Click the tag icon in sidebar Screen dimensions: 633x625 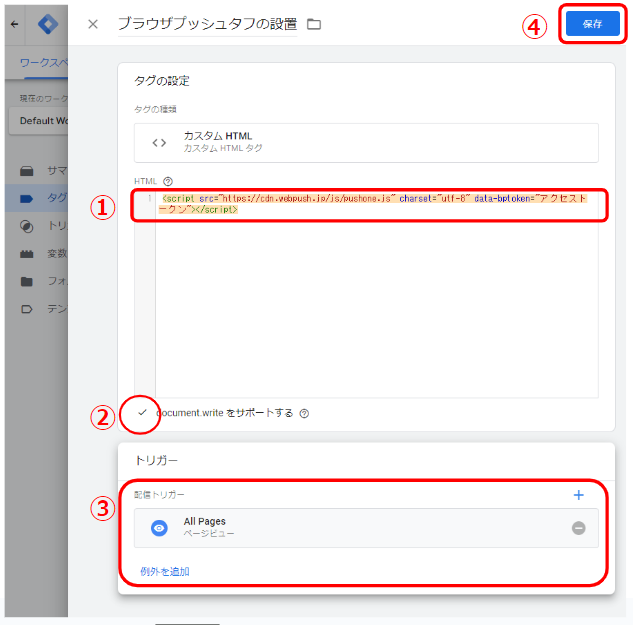(26, 199)
